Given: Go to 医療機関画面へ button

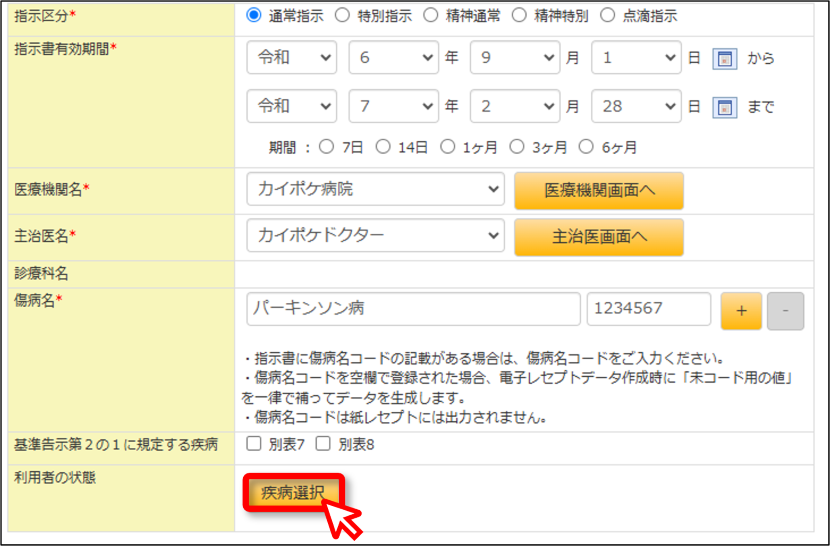Looking at the screenshot, I should 599,191.
